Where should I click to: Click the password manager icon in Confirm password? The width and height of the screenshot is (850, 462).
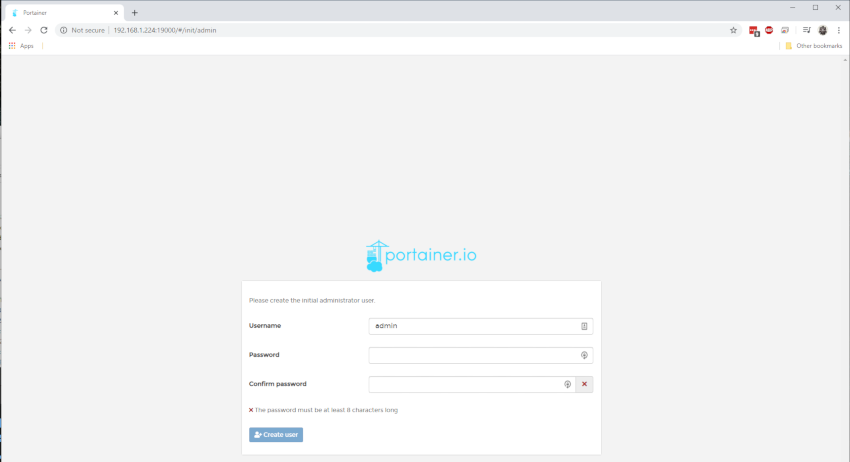(x=567, y=384)
